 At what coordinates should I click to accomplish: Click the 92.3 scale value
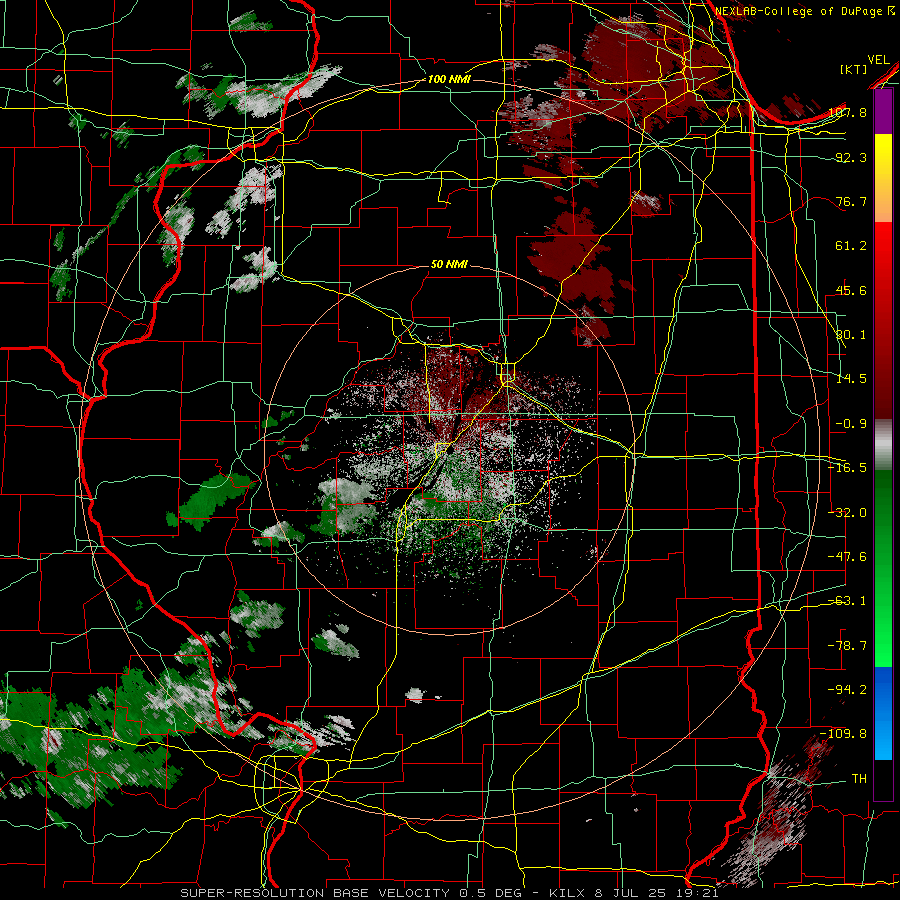click(x=851, y=157)
